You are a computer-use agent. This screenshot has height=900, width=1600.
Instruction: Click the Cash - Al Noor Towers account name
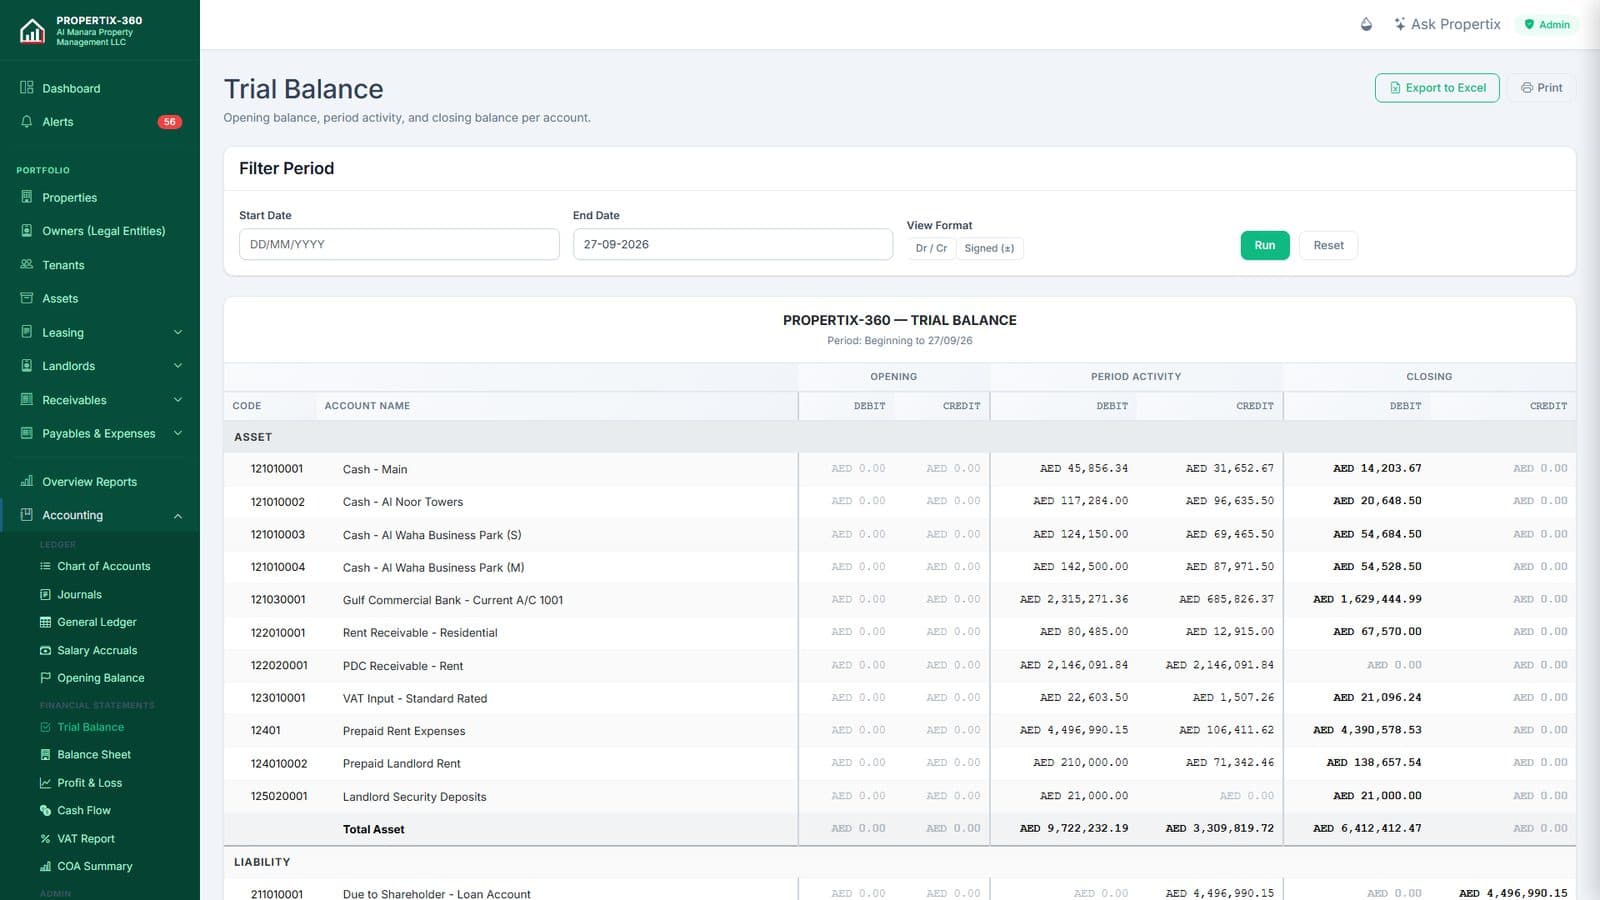[x=403, y=502]
